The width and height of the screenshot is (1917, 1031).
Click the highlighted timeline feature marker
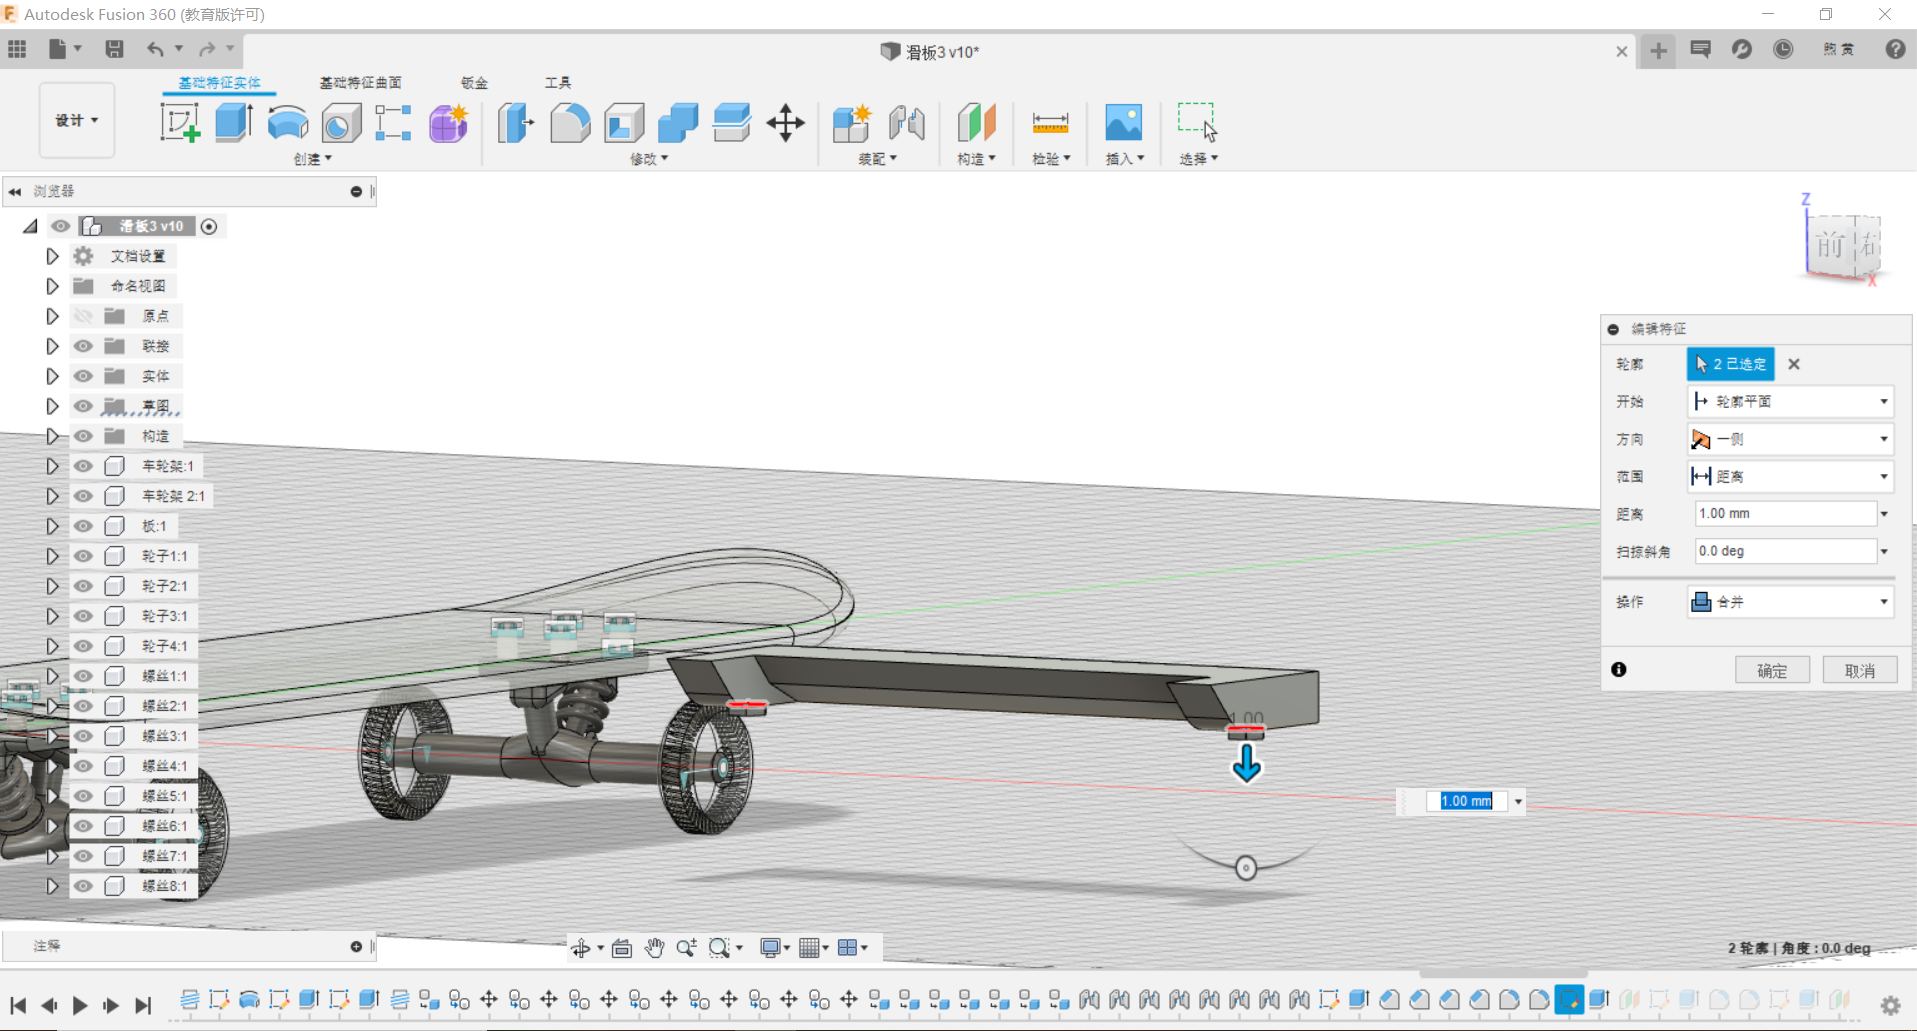tap(1569, 999)
